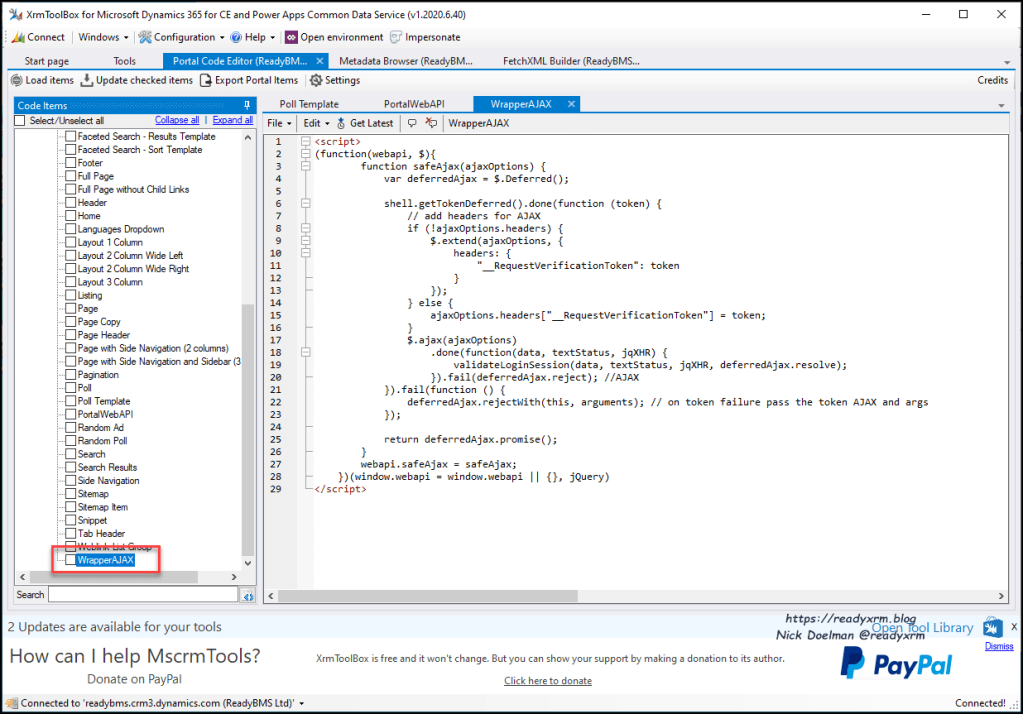1023x714 pixels.
Task: Click the Impersonate icon
Action: [x=397, y=37]
